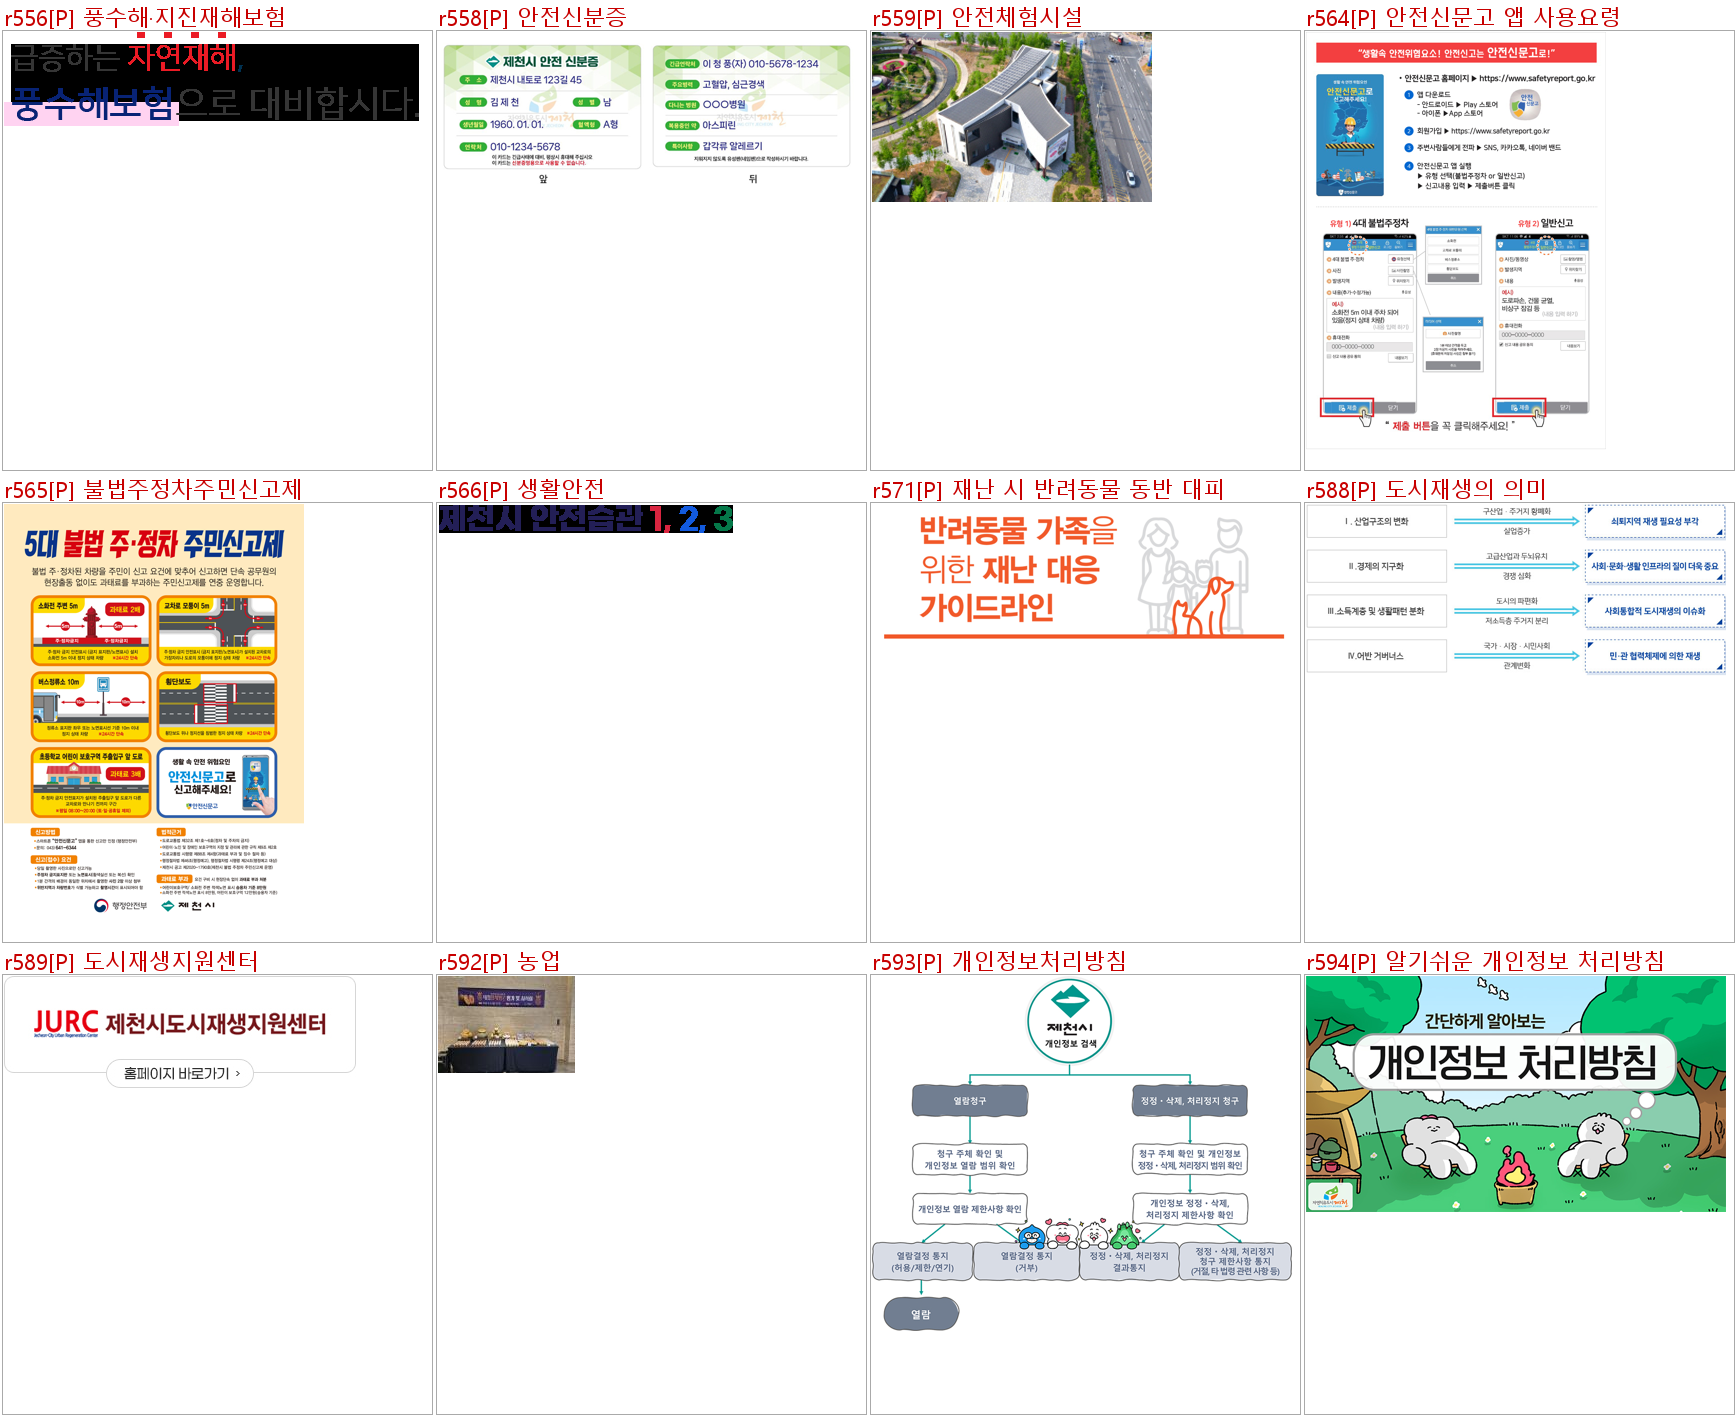Select the r559[P] 안전체험시설 label

click(x=978, y=17)
